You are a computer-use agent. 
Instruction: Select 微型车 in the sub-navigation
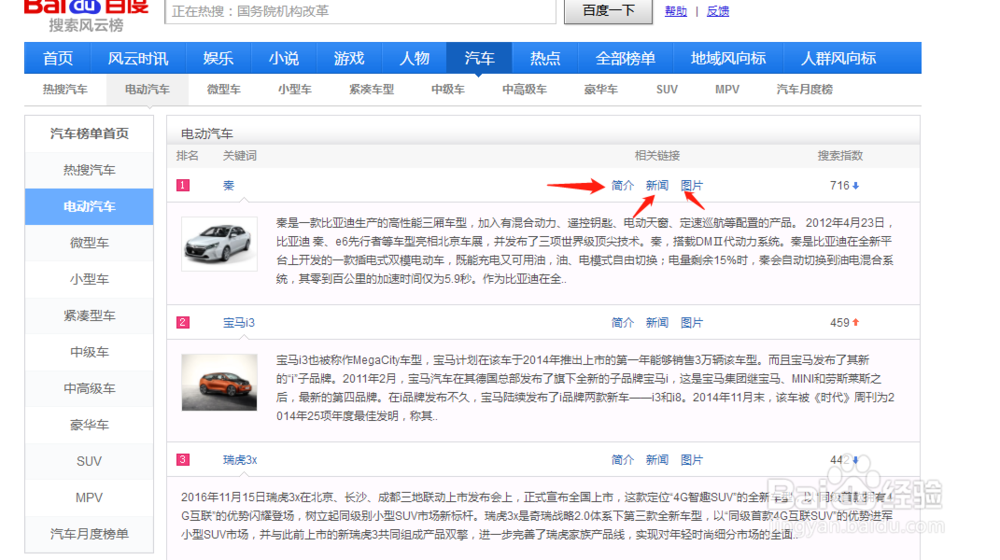[x=224, y=89]
